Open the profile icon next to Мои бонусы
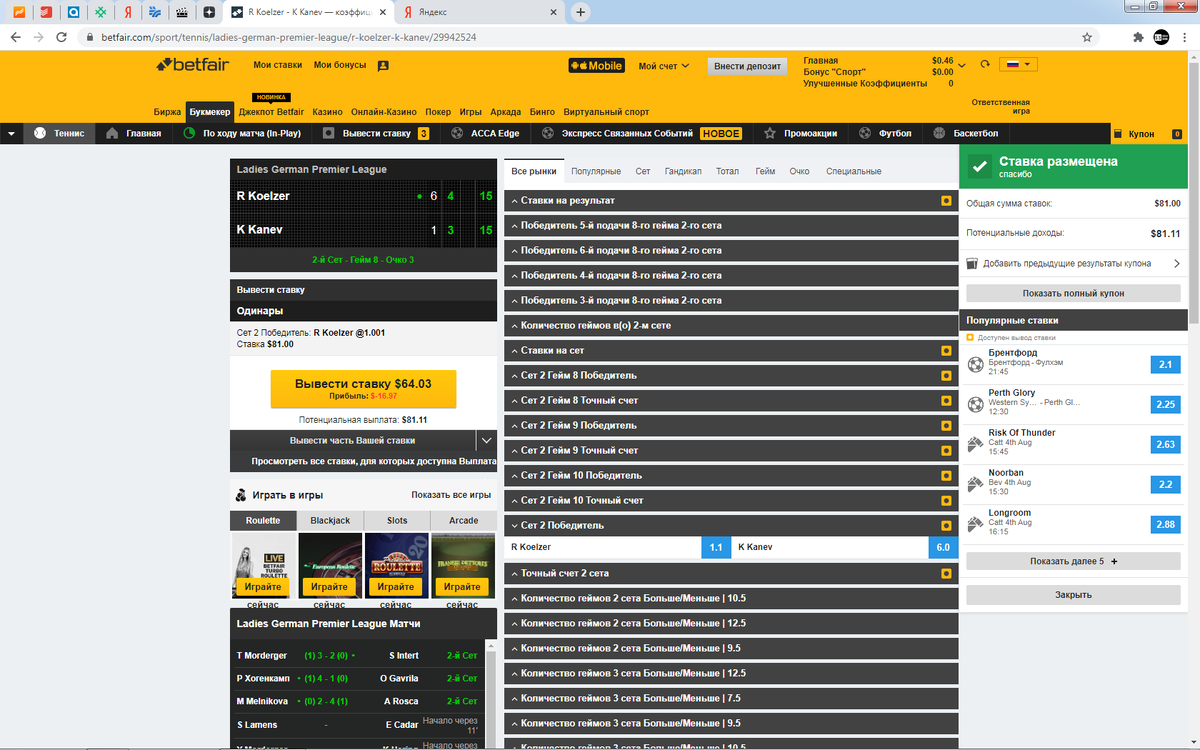The height and width of the screenshot is (750, 1200). [383, 65]
